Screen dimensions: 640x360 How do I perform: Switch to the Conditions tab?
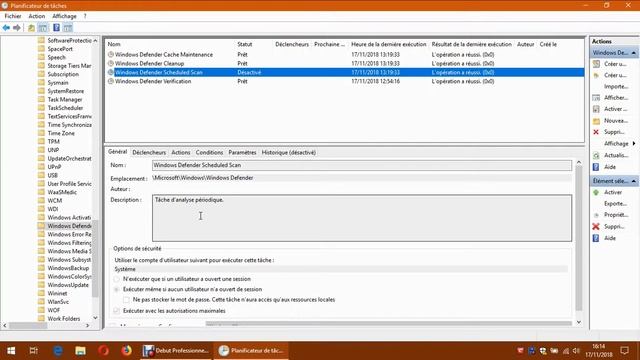[209, 152]
